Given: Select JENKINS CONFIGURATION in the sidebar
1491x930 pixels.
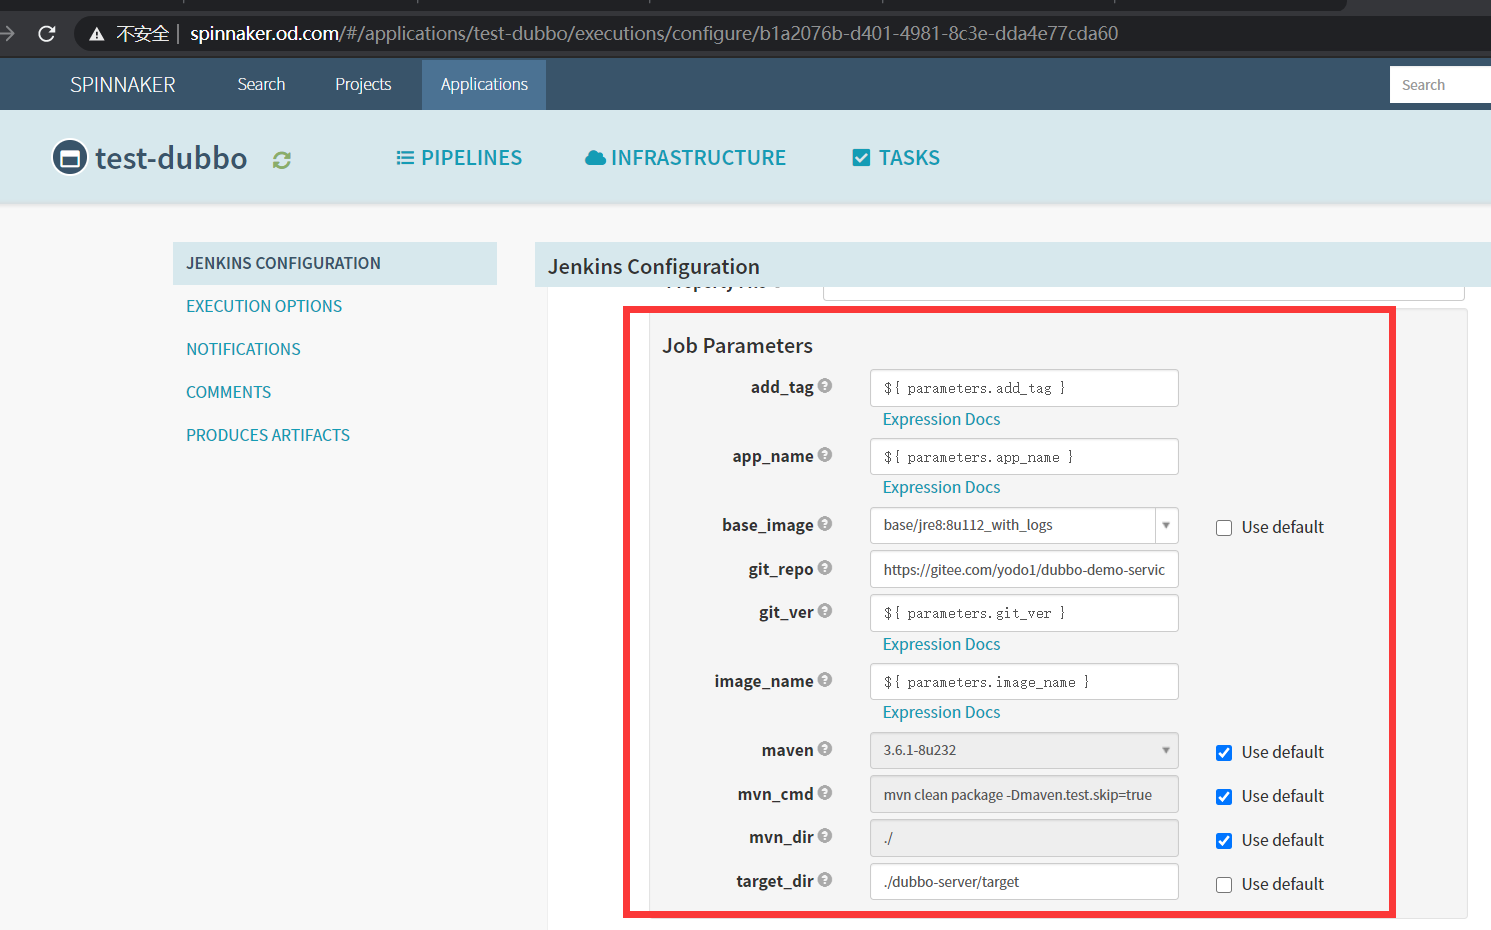Looking at the screenshot, I should point(335,263).
